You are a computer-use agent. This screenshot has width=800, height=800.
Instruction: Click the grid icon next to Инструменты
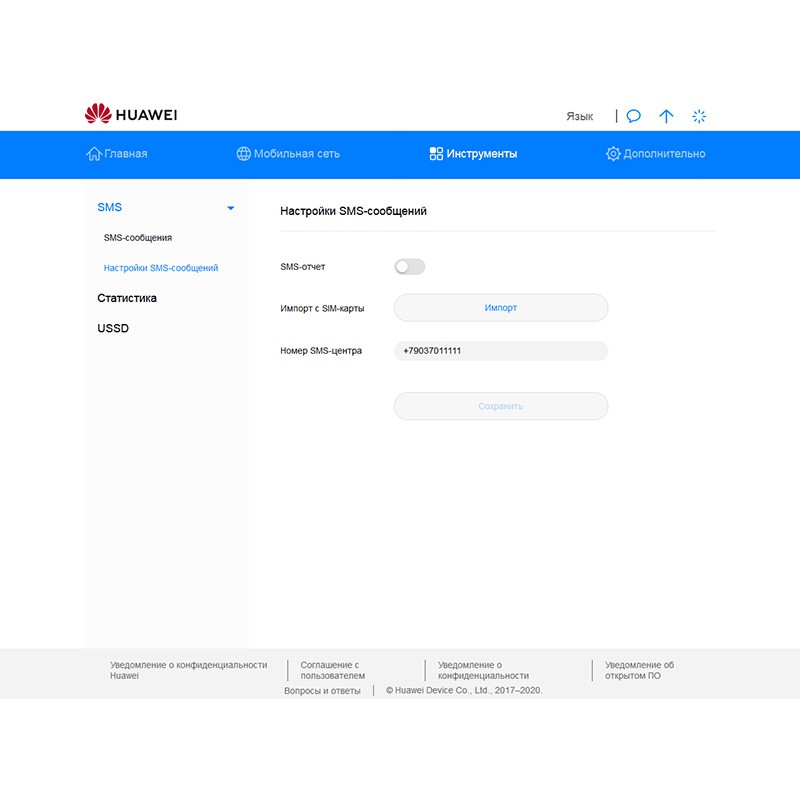point(436,154)
